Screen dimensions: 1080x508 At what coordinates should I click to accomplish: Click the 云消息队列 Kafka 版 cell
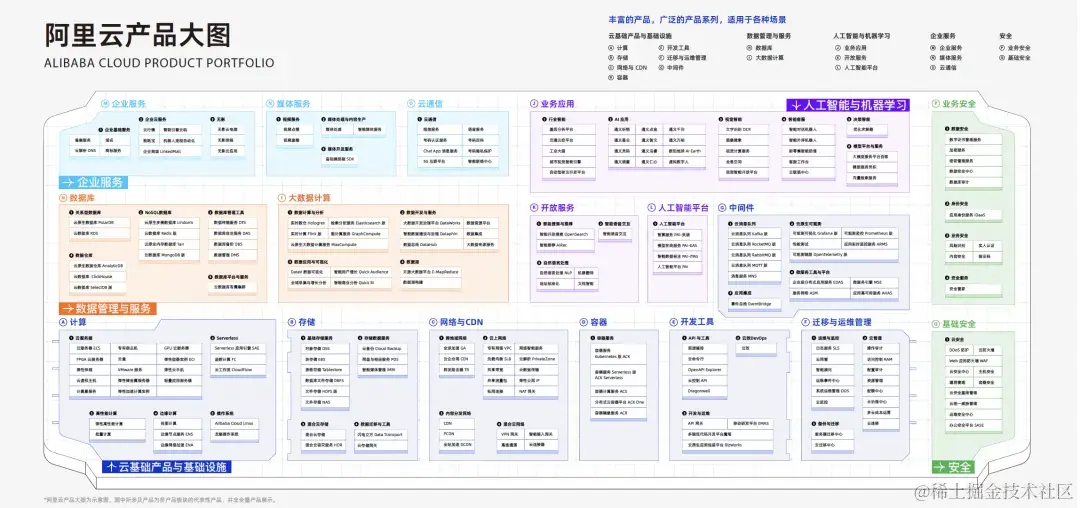point(753,233)
